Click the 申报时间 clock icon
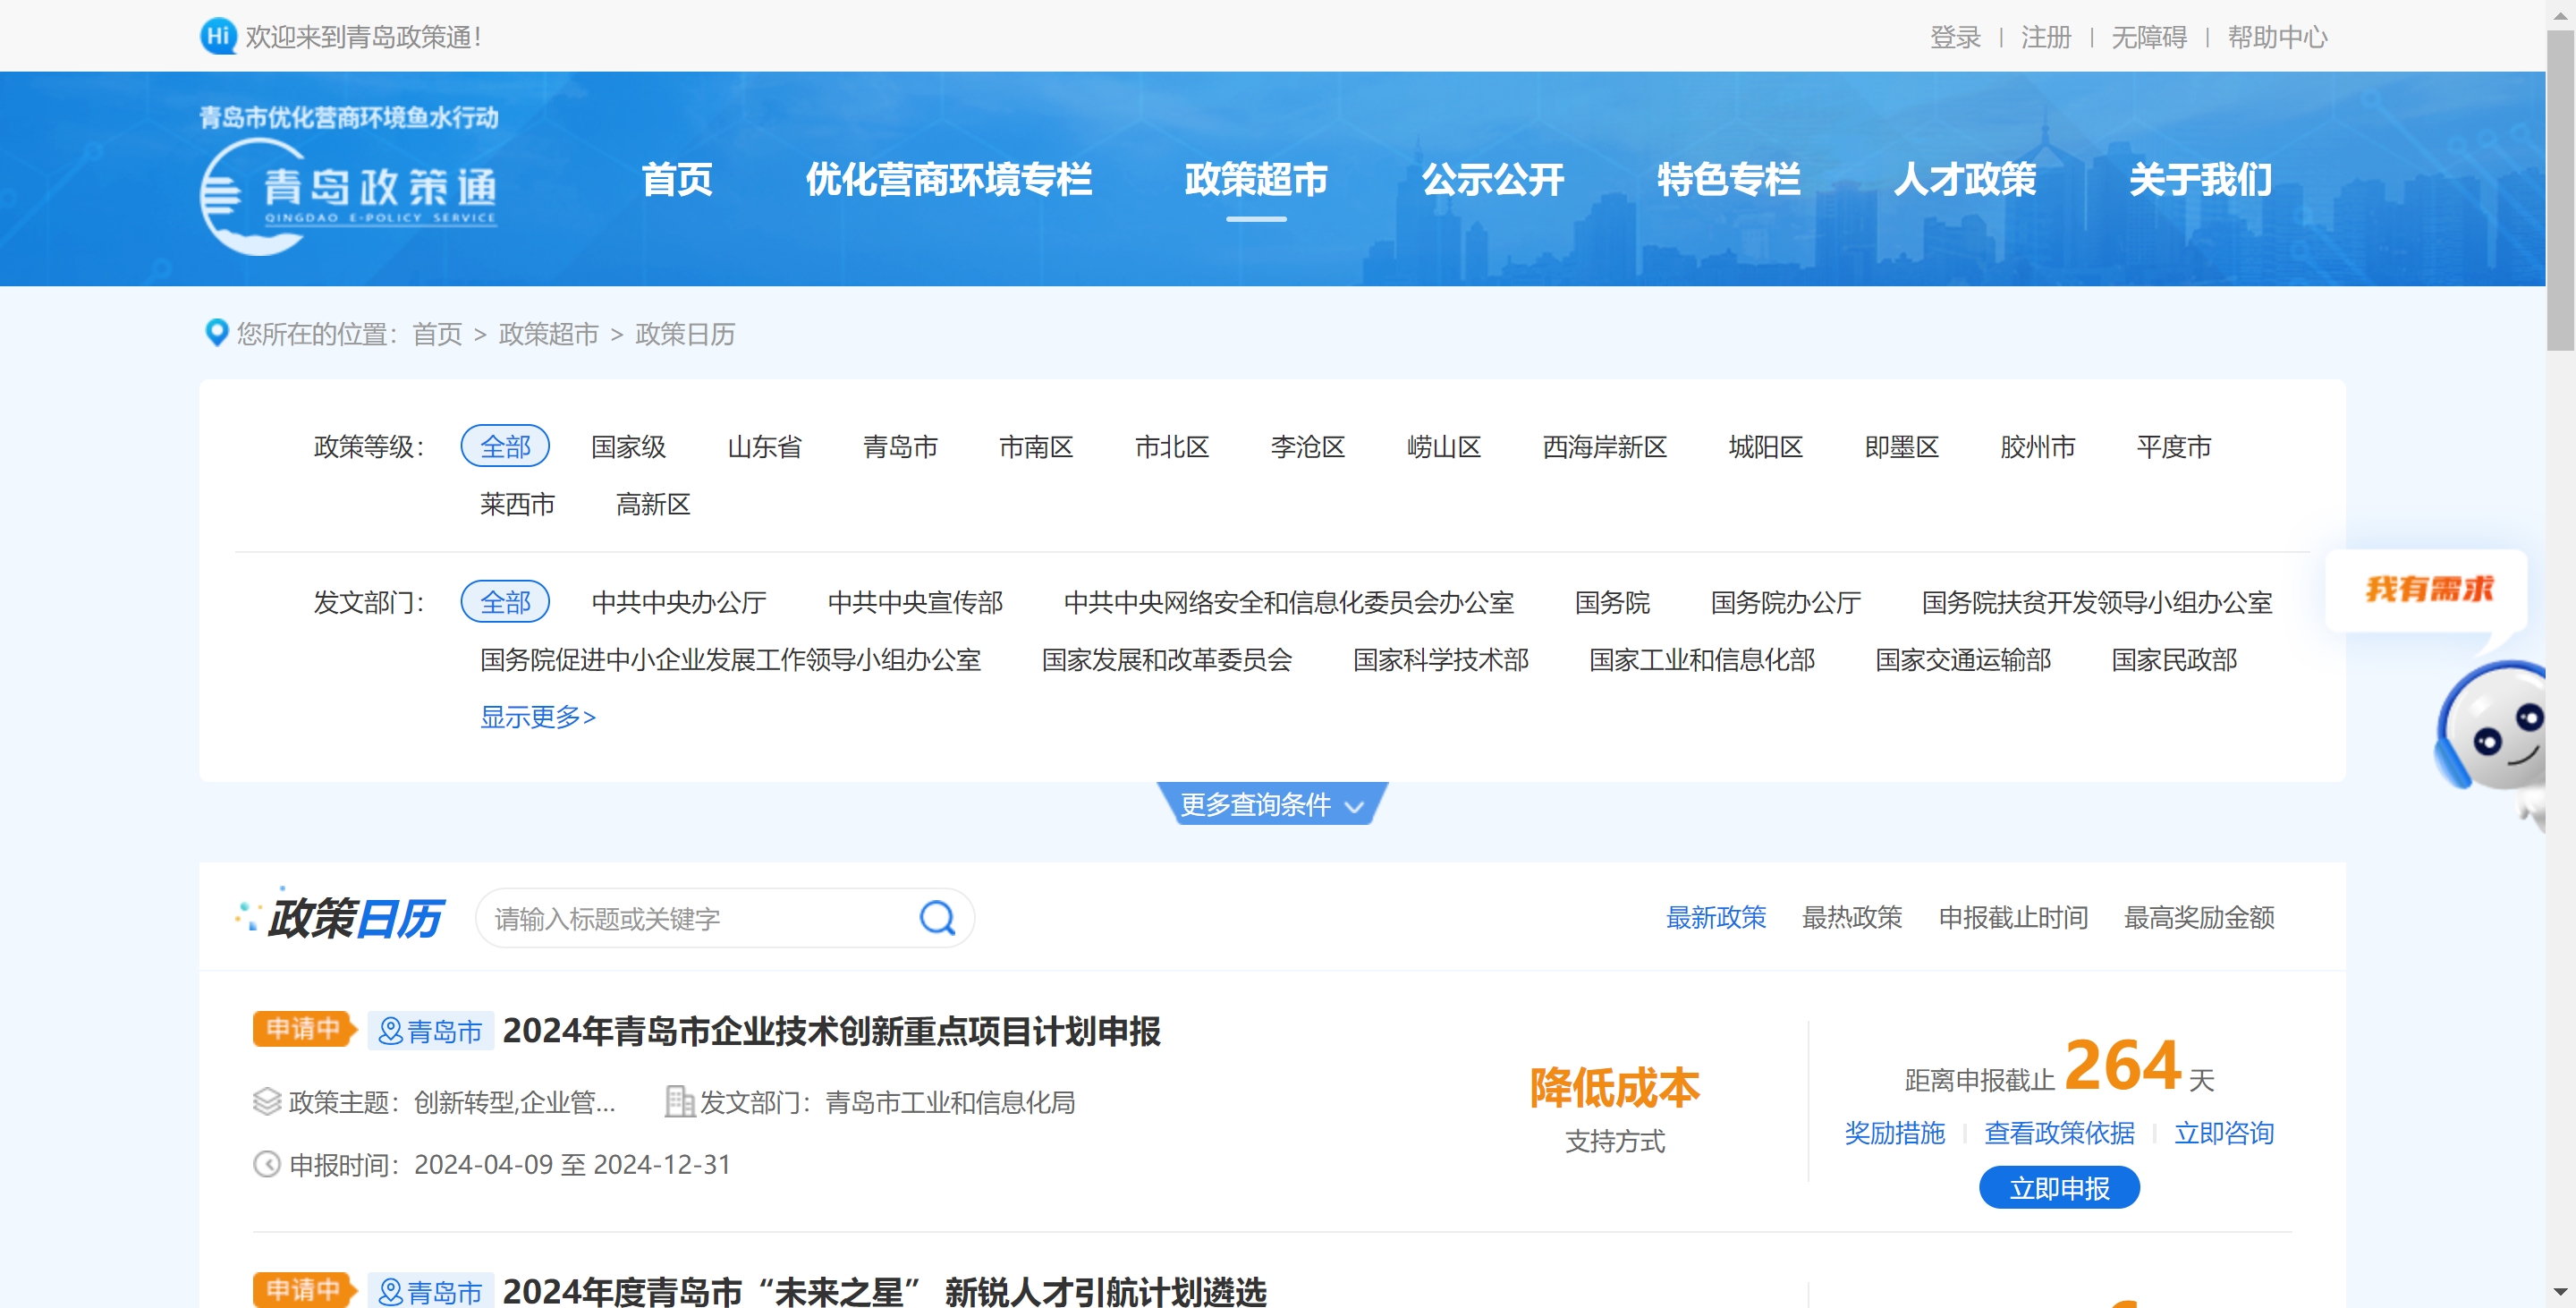Screen dimensions: 2576x1308 (x=267, y=1164)
